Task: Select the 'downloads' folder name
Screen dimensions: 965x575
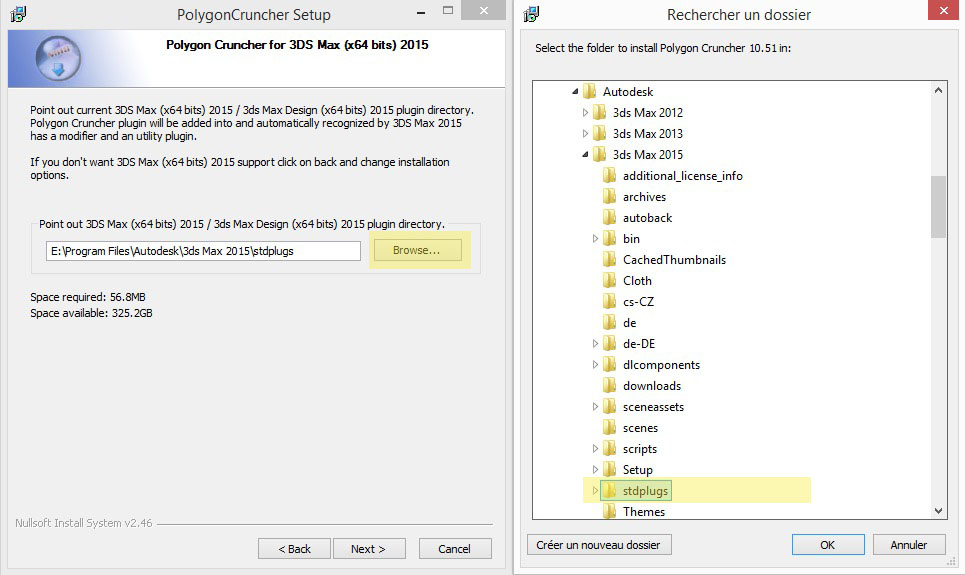Action: pyautogui.click(x=652, y=386)
